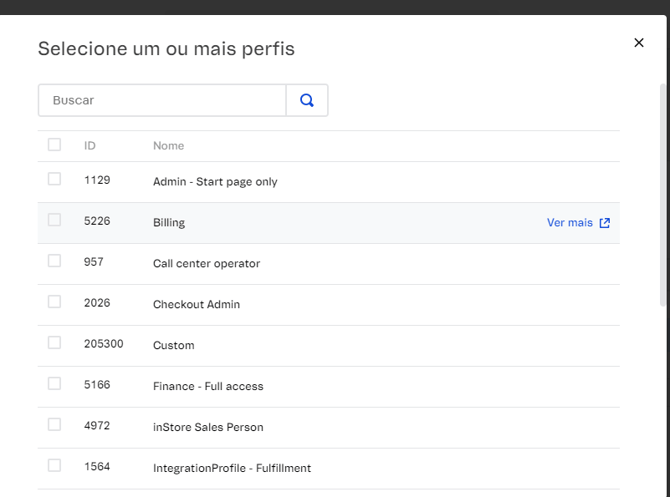
Task: Type in the Buscar search field
Action: point(162,100)
